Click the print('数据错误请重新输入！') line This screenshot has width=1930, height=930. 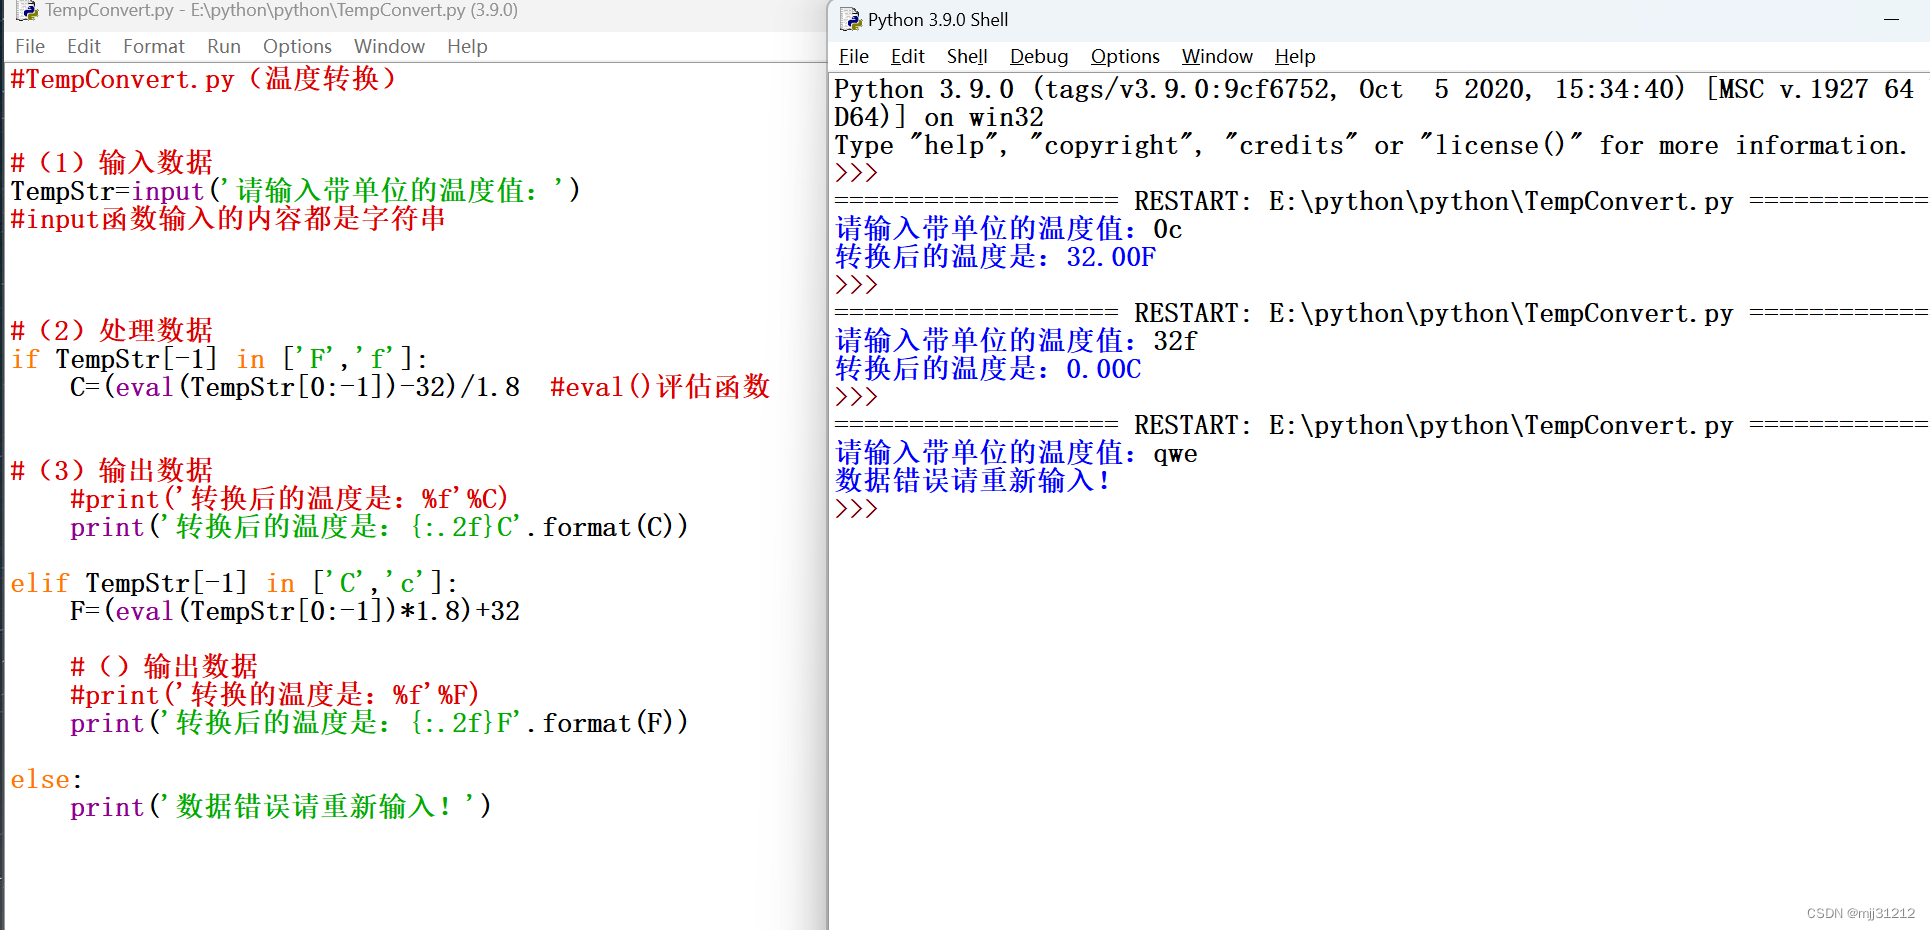click(x=280, y=806)
